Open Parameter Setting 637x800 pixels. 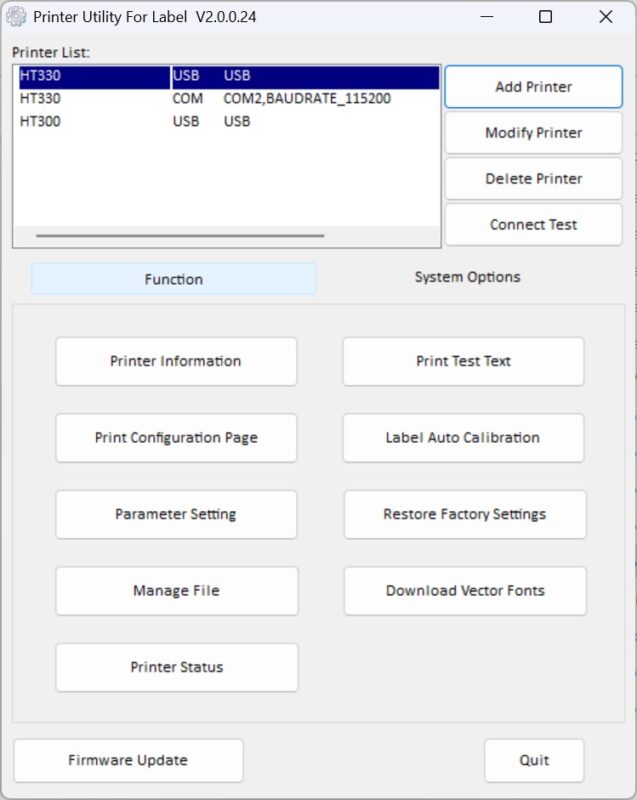pos(176,514)
